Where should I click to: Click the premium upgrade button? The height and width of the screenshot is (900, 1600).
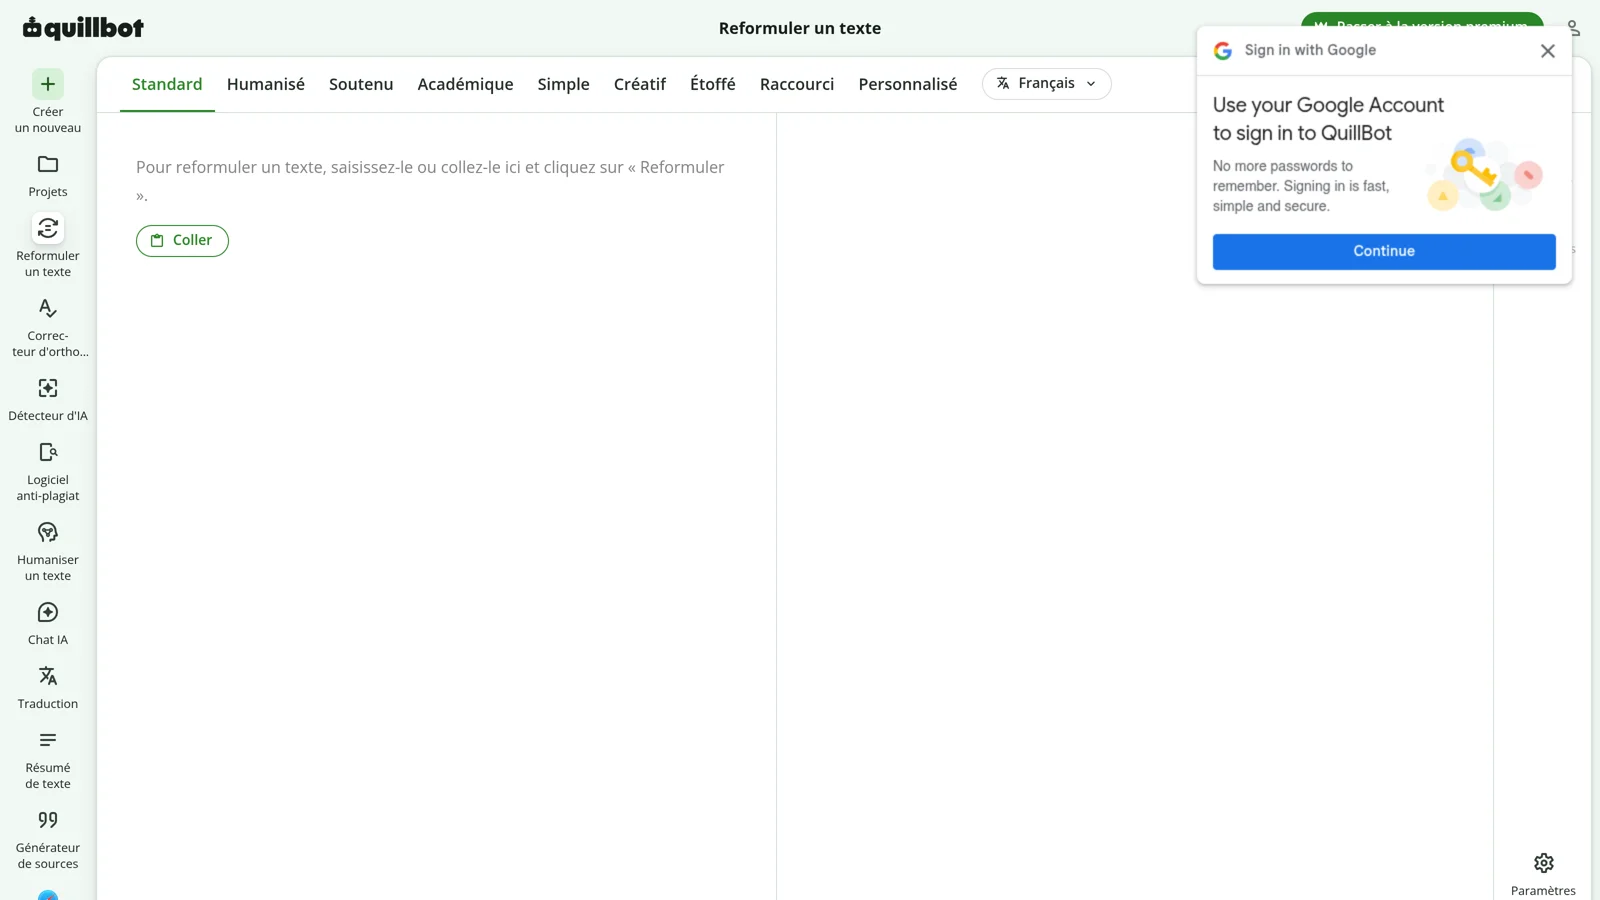(x=1422, y=19)
